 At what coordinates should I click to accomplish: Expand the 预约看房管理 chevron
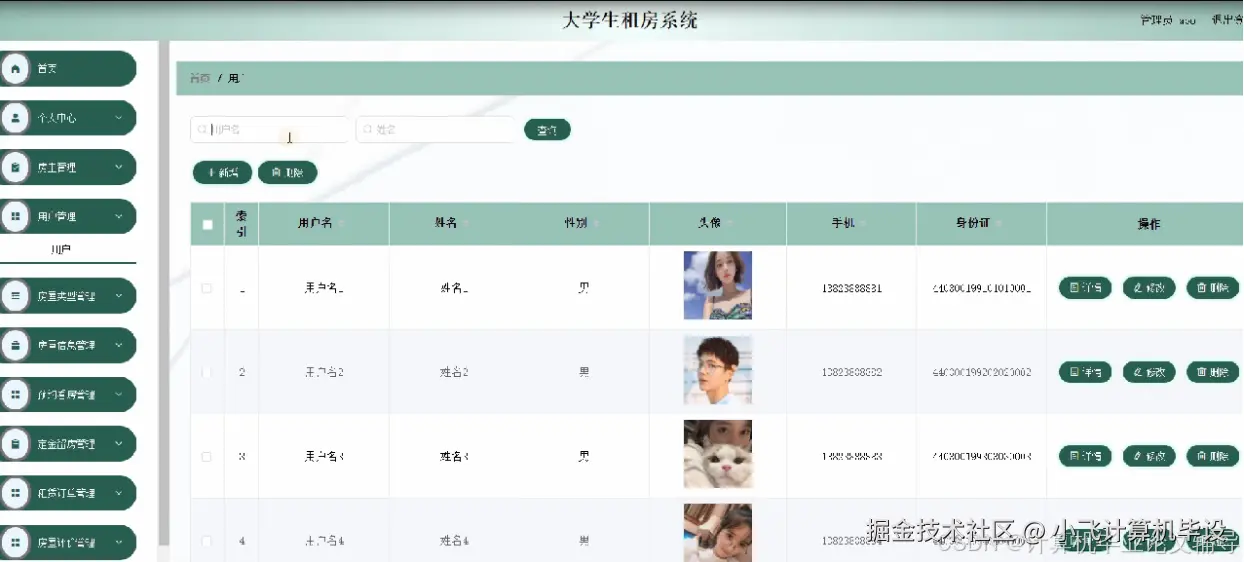(119, 395)
